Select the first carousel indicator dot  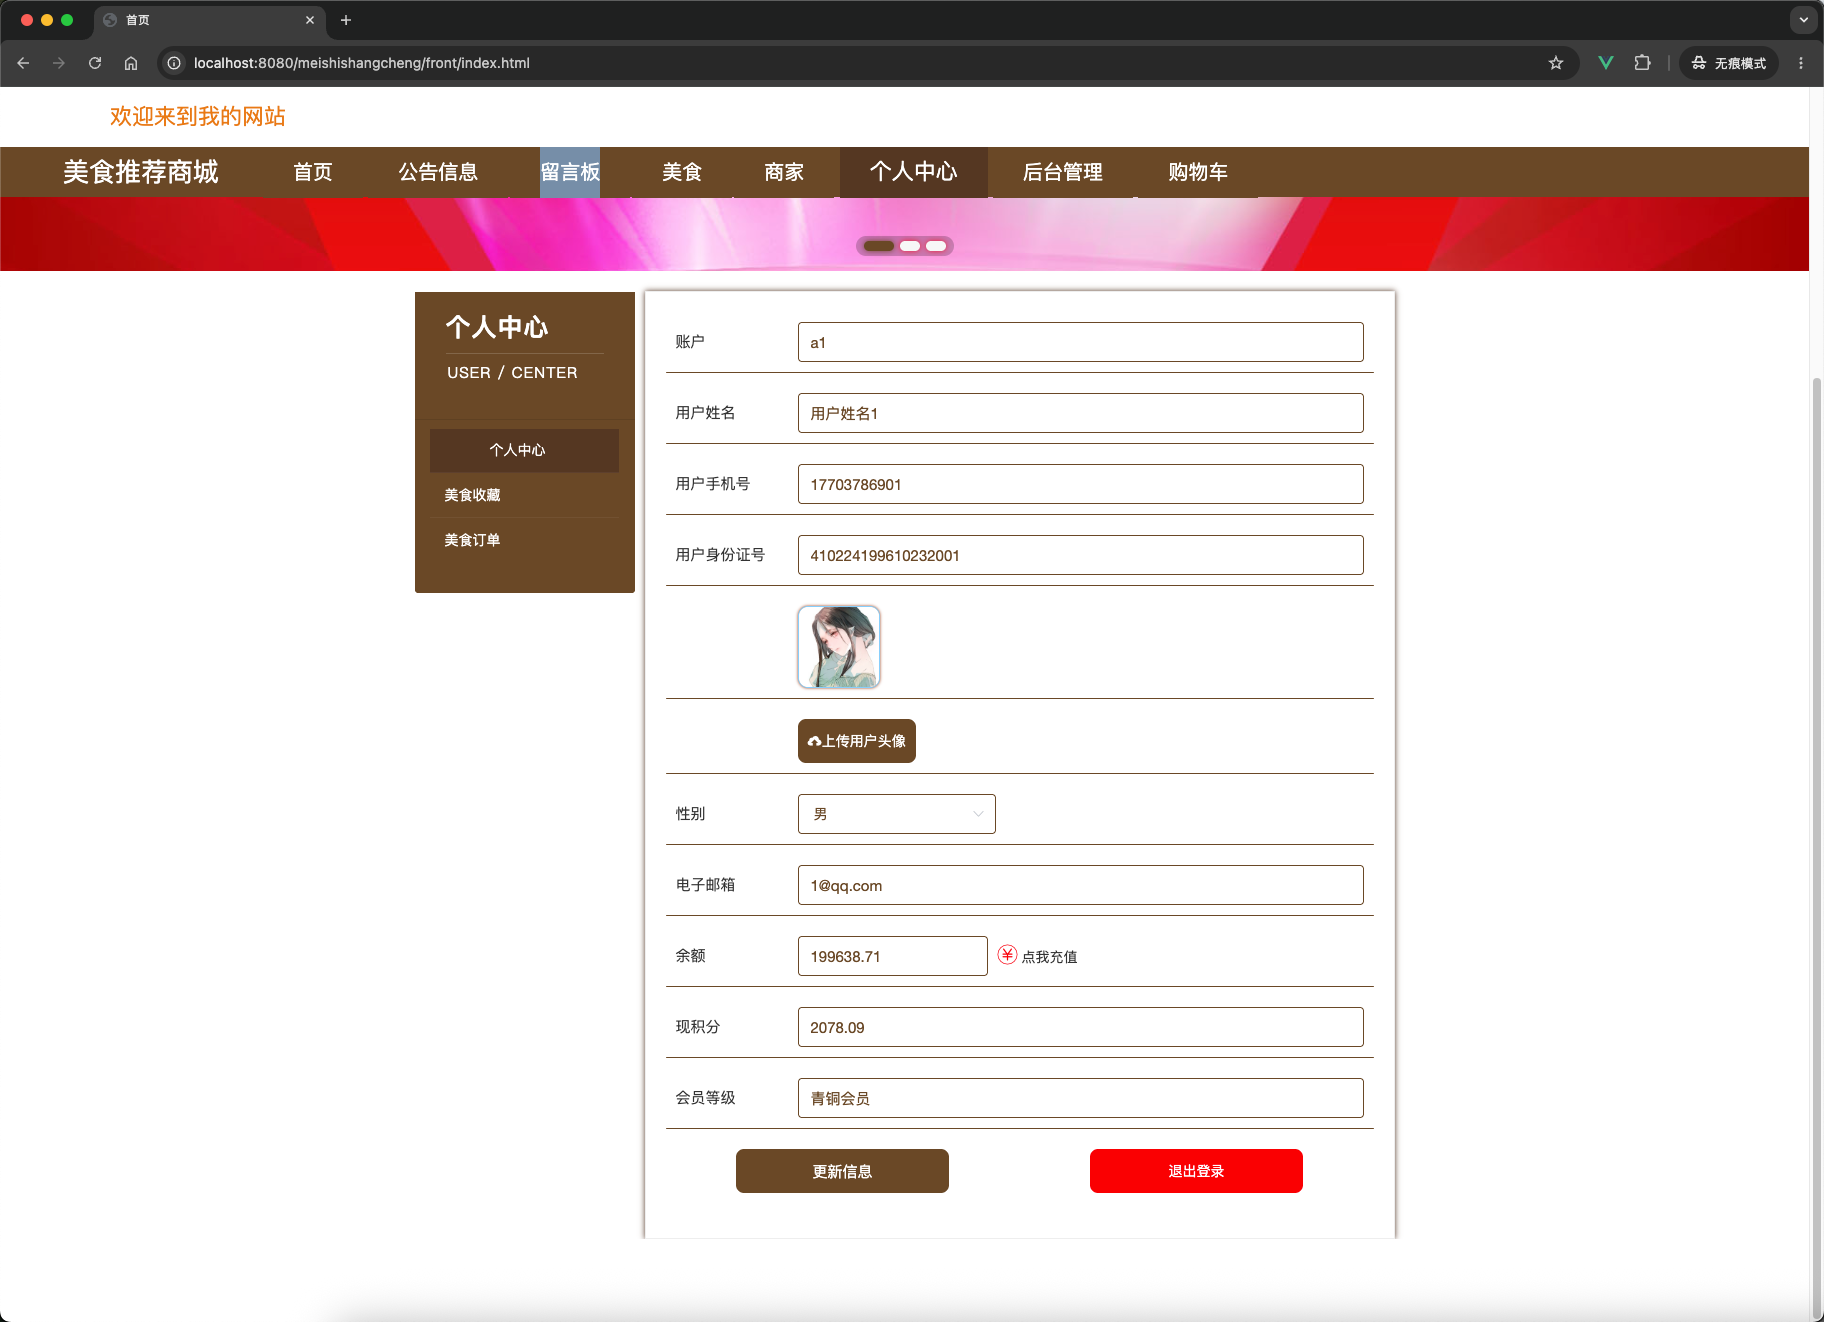point(879,246)
